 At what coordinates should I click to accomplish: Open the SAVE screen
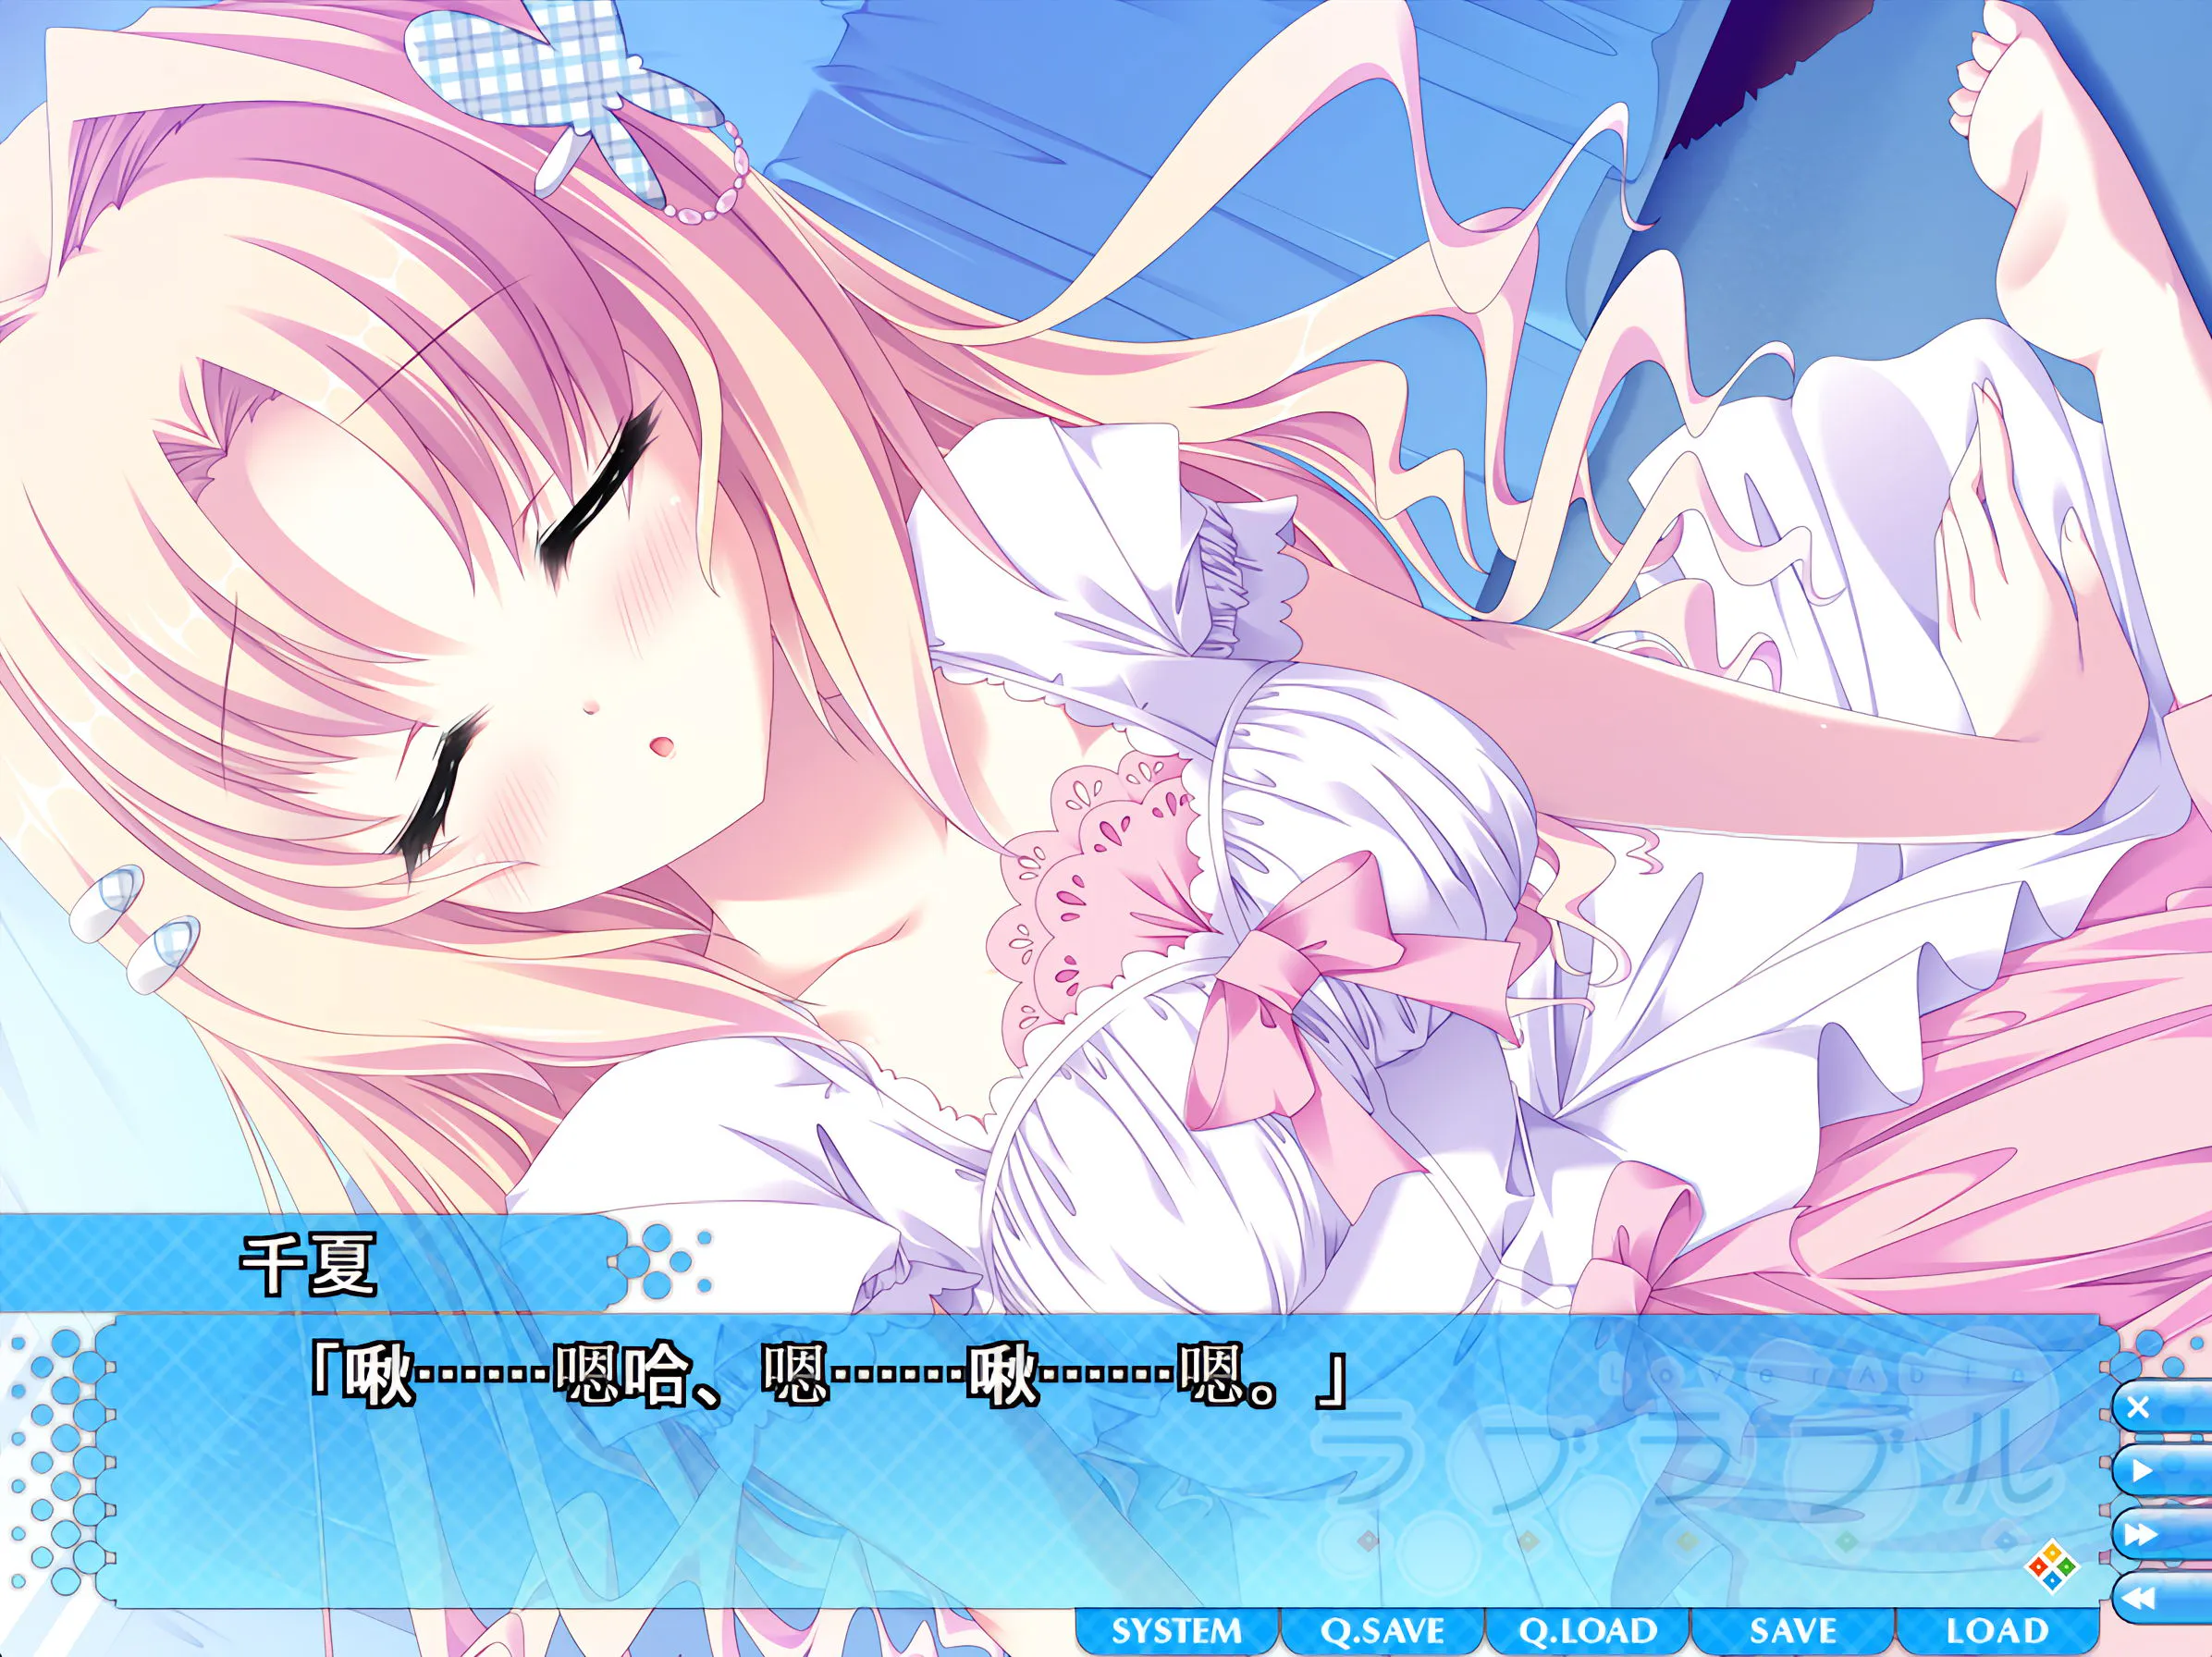pyautogui.click(x=1793, y=1632)
